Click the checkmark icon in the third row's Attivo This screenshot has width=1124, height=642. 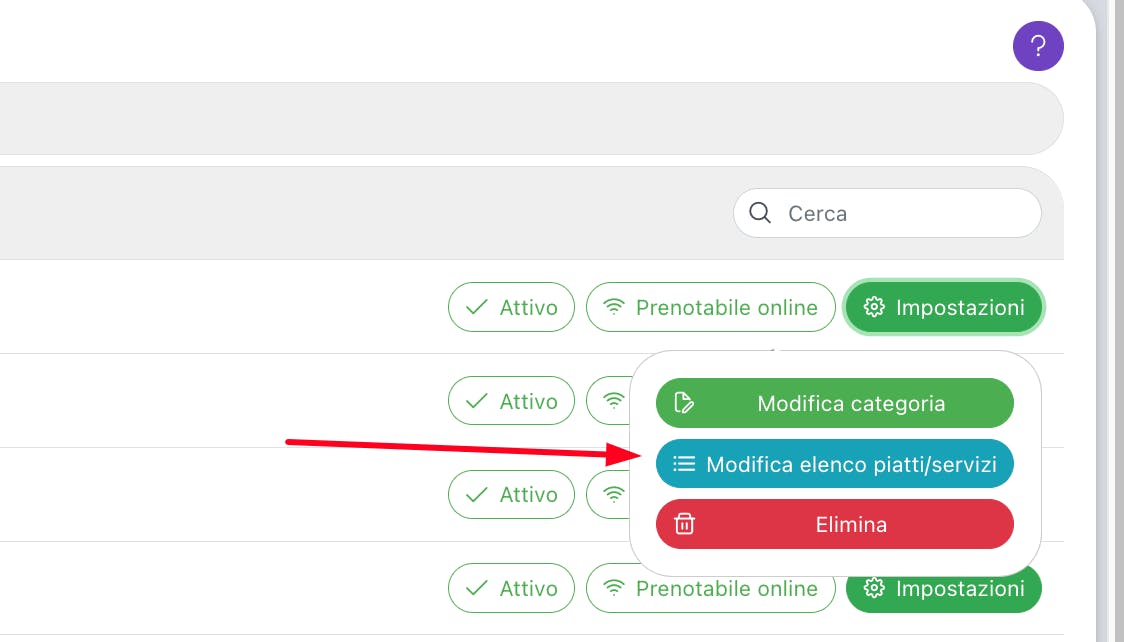(477, 495)
